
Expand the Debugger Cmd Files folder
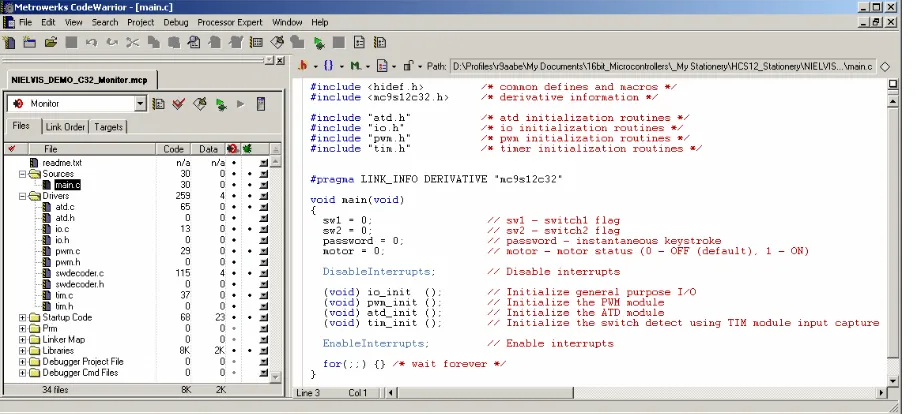click(22, 373)
